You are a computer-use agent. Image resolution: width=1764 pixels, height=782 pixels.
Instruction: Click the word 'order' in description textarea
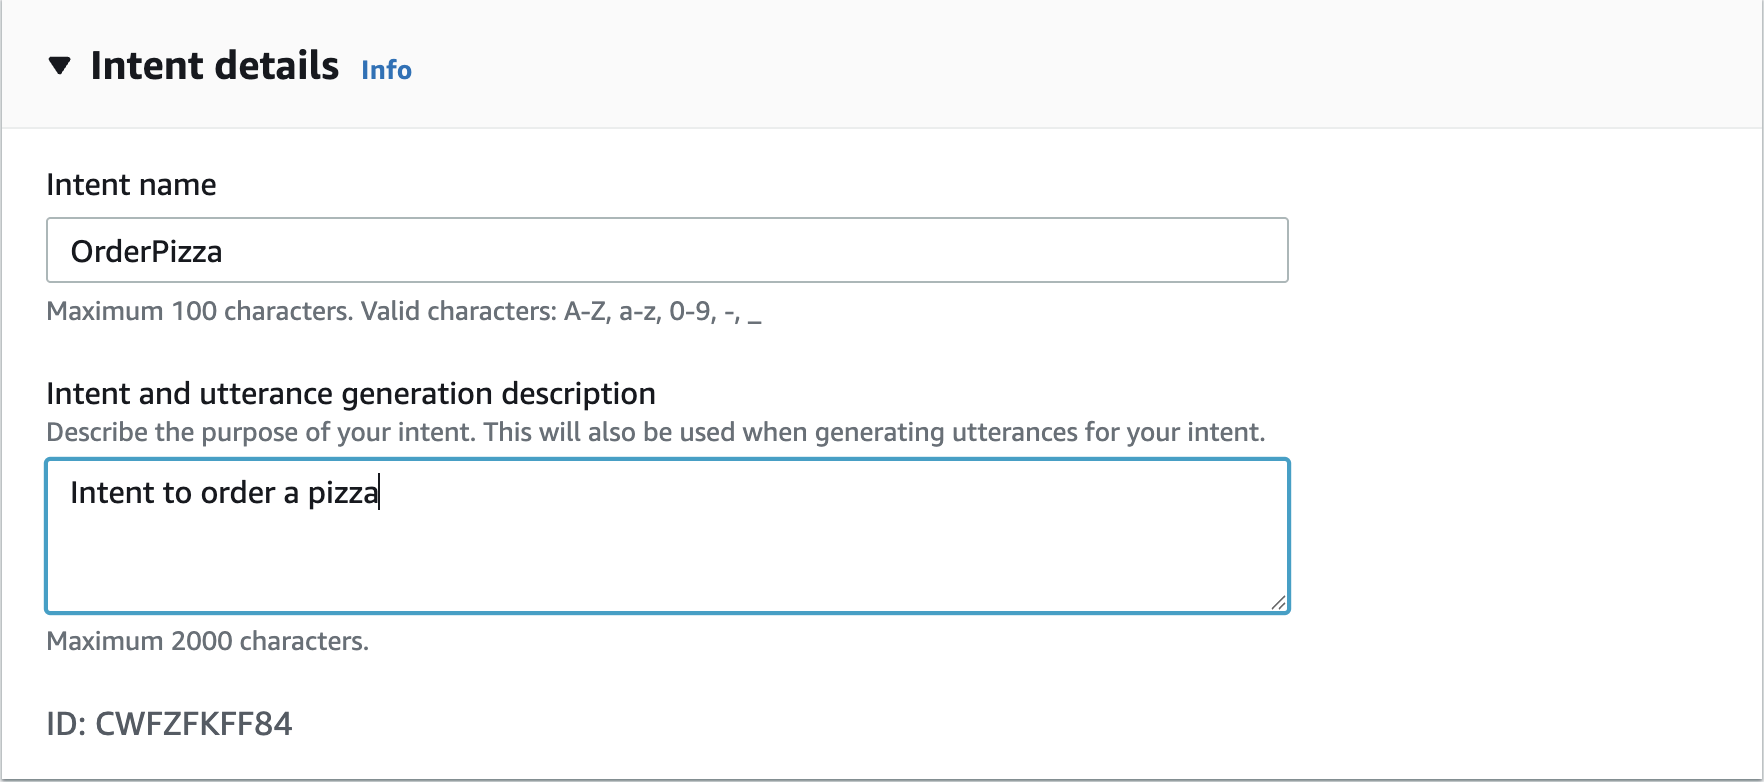click(x=238, y=493)
